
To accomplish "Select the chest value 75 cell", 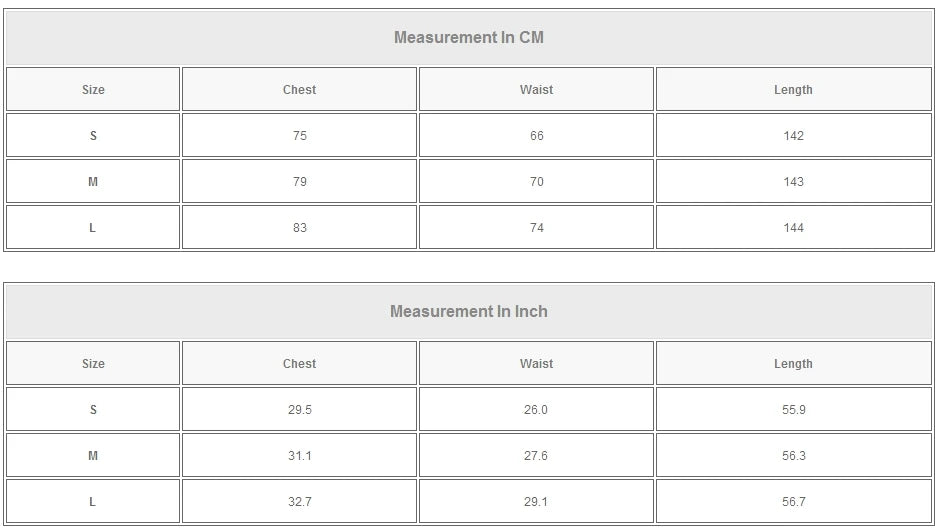I will tap(299, 136).
